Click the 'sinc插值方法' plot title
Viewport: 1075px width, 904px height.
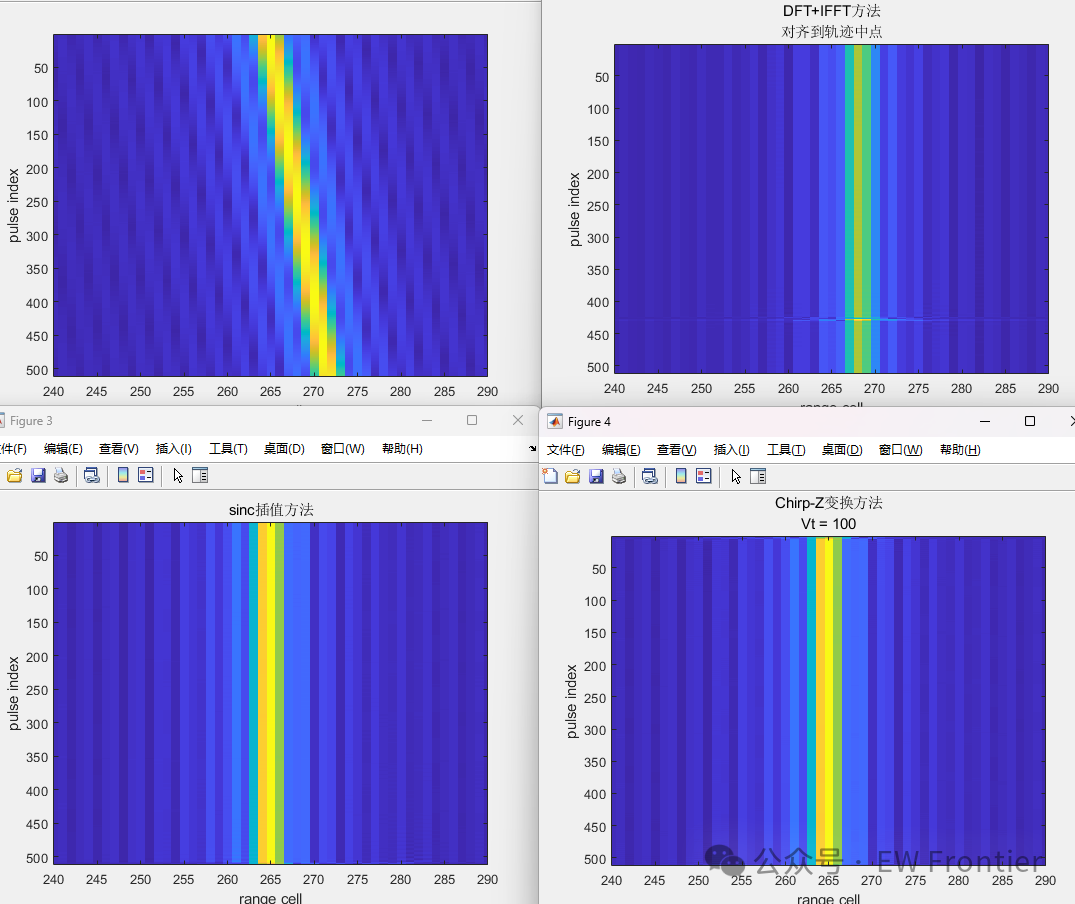[x=271, y=510]
